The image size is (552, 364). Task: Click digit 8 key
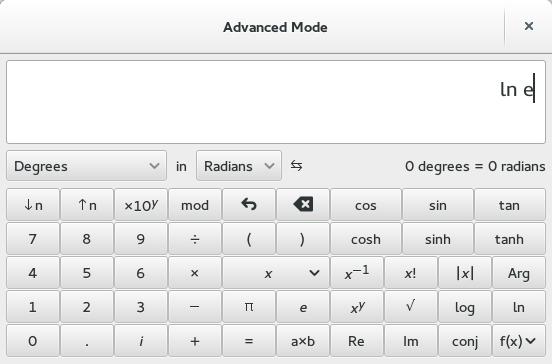(x=87, y=239)
